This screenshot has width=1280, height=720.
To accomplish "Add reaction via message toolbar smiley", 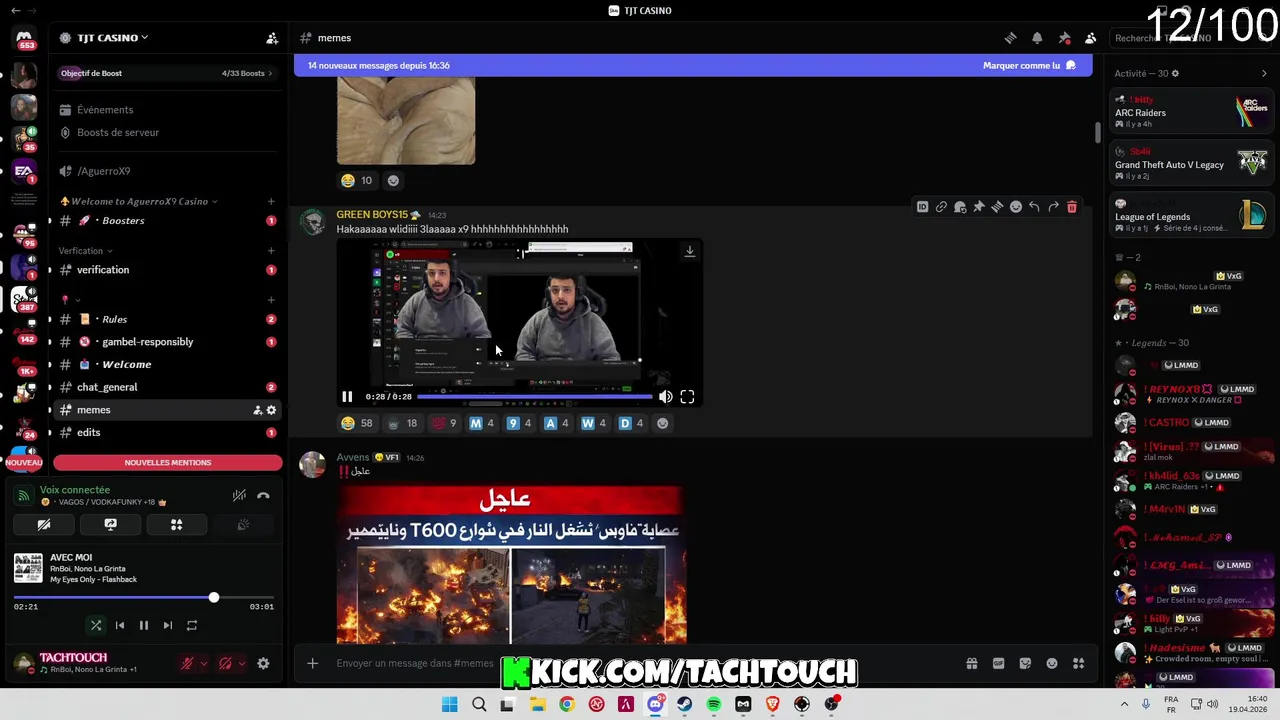I will pyautogui.click(x=1016, y=207).
